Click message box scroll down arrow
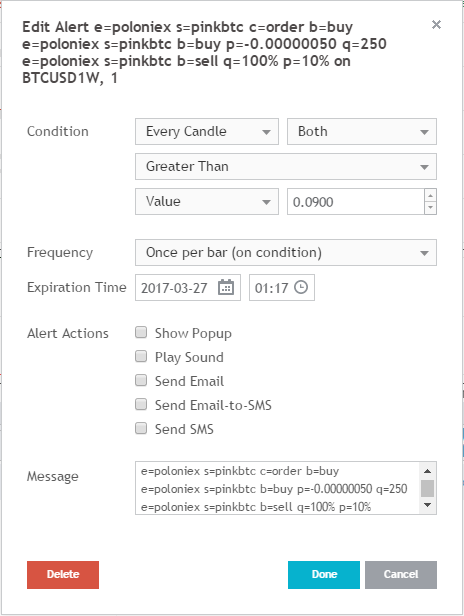 [x=428, y=505]
